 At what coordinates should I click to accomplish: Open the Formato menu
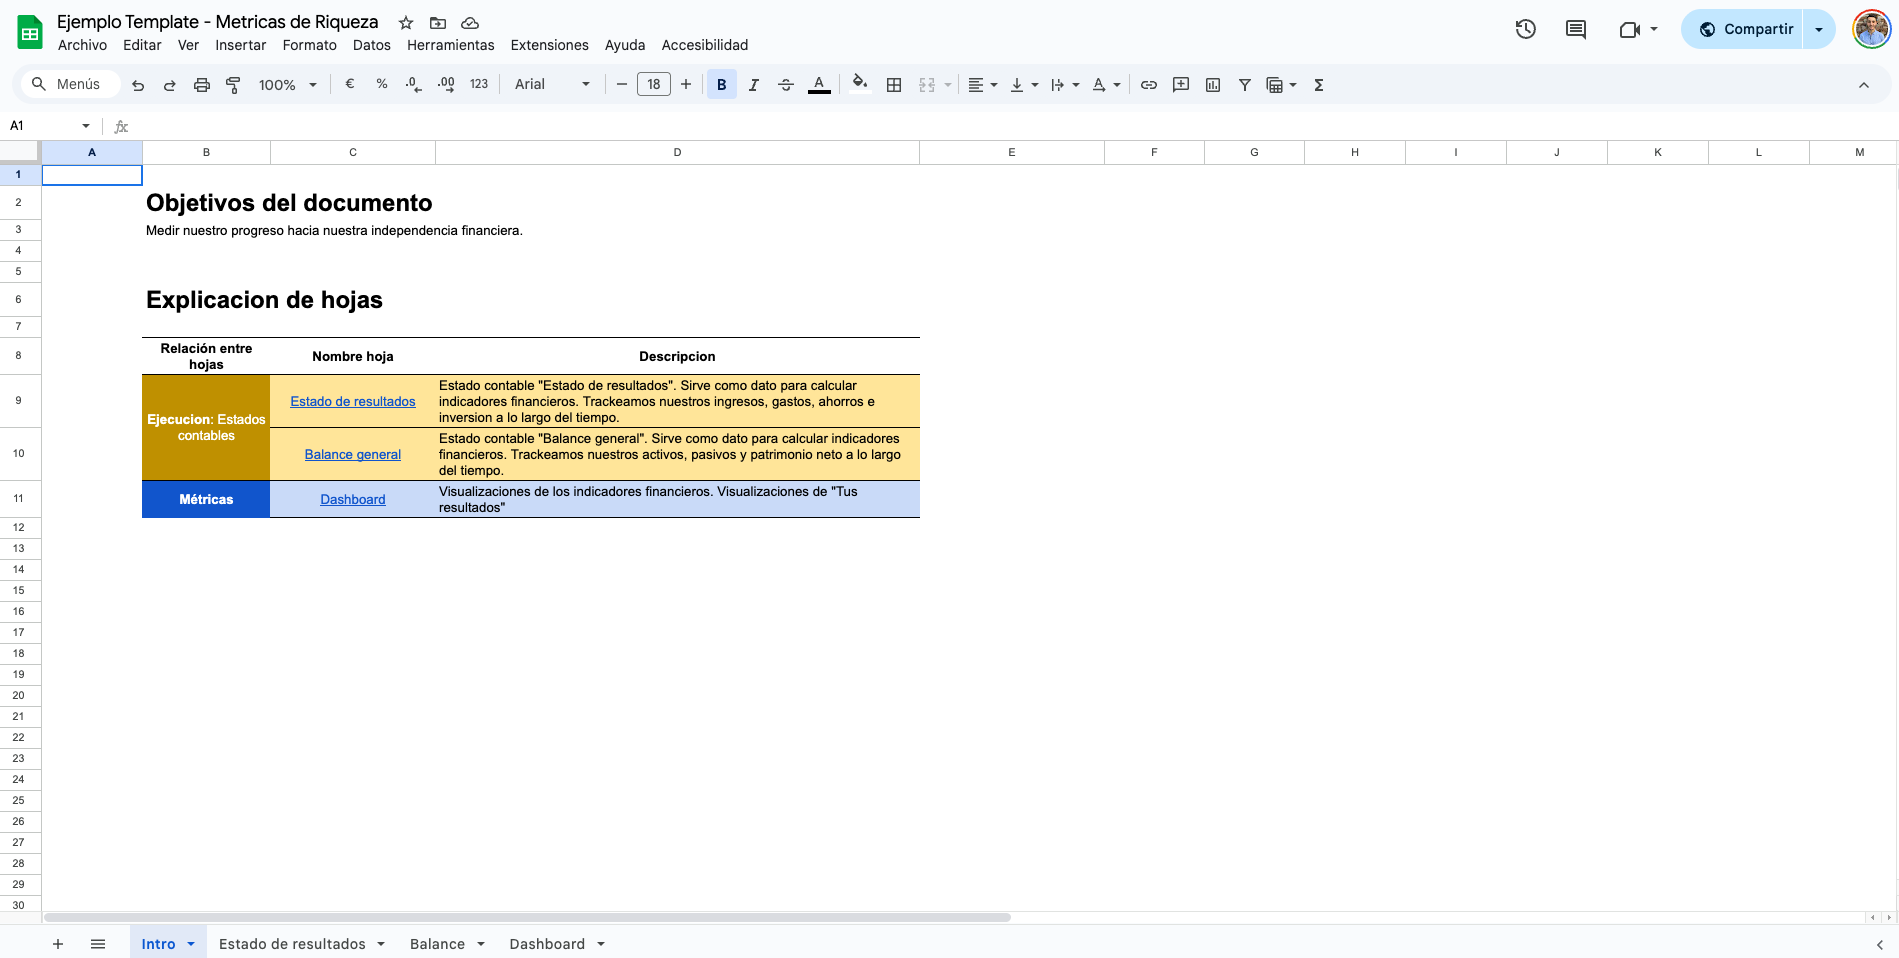pos(309,45)
